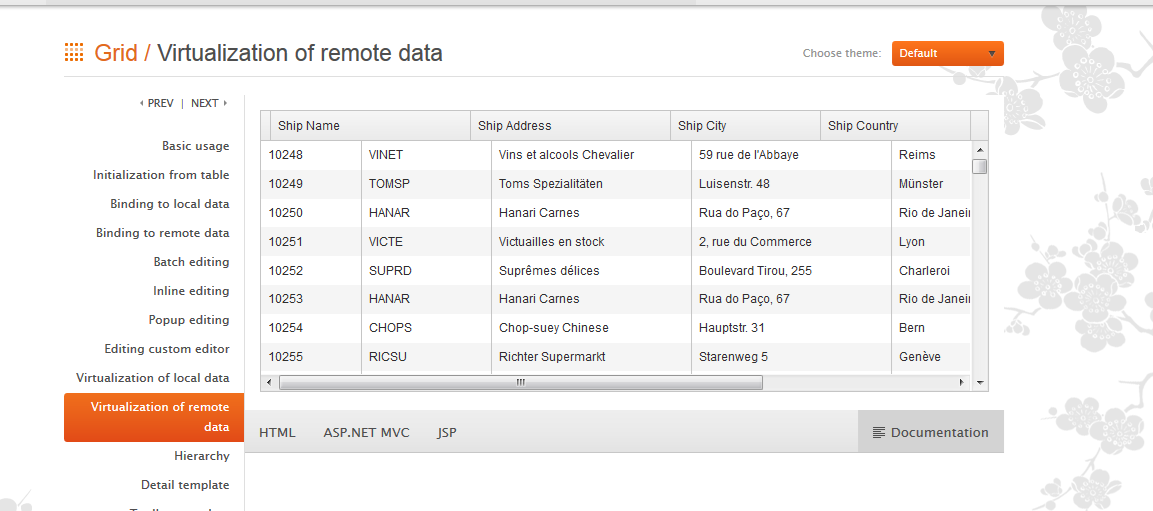
Task: Open the Batch editing example link
Action: [x=191, y=262]
